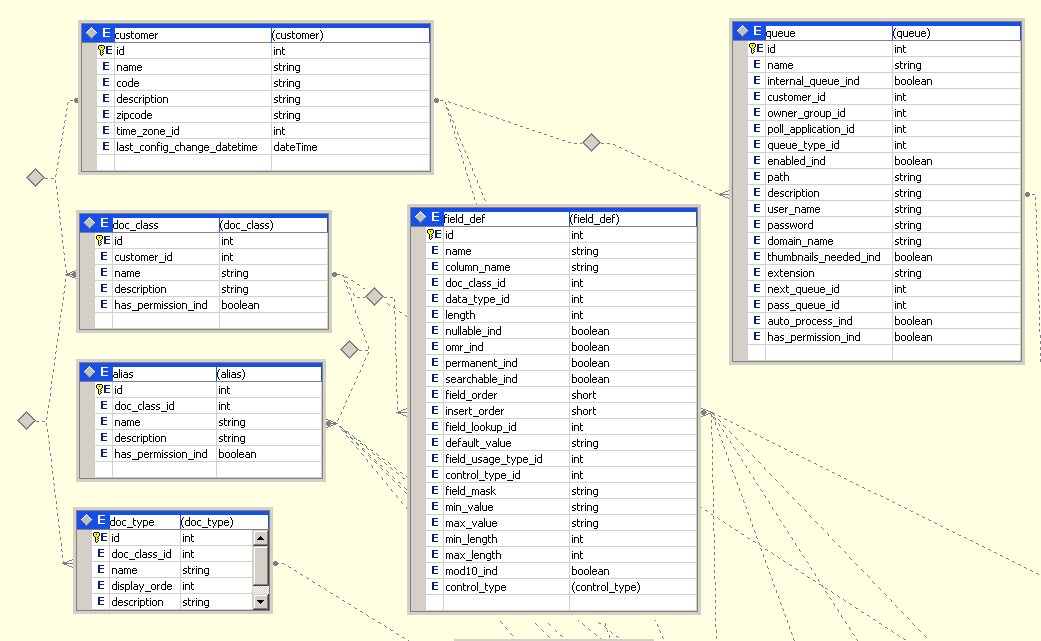The height and width of the screenshot is (641, 1041).
Task: Click the key icon on doc_type id row
Action: coord(98,538)
